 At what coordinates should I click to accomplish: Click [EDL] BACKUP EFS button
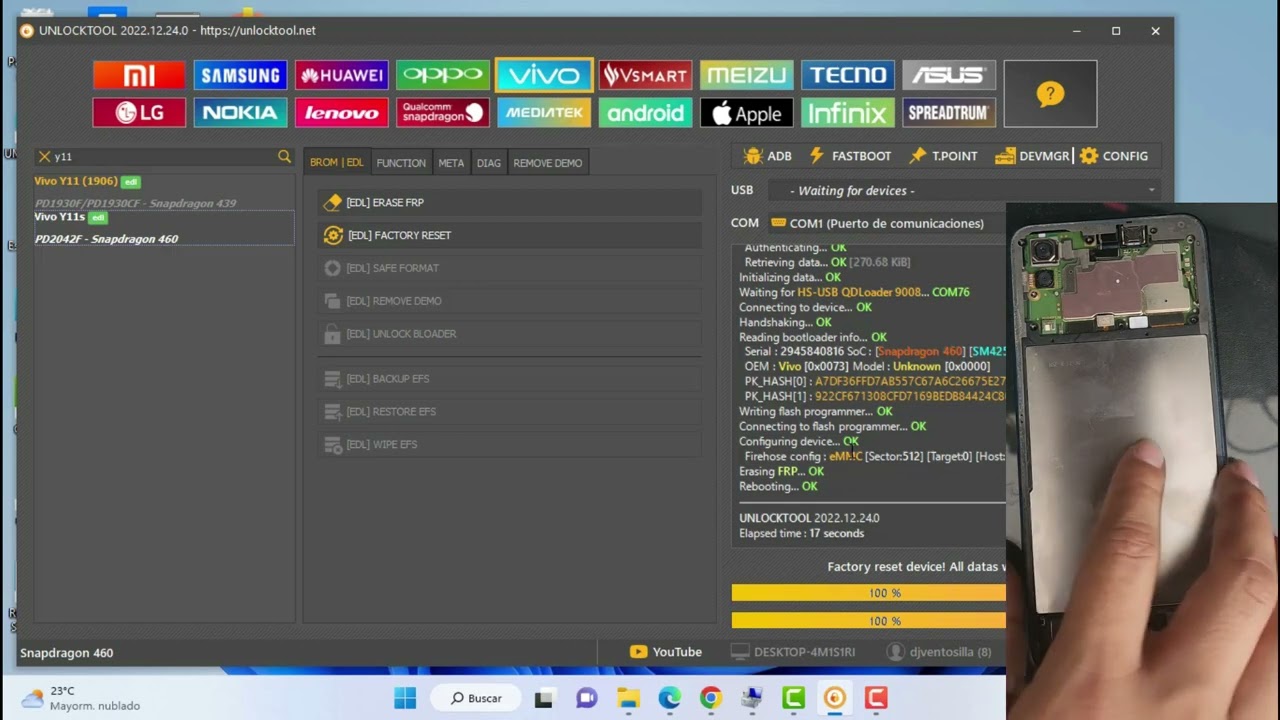[x=509, y=379]
